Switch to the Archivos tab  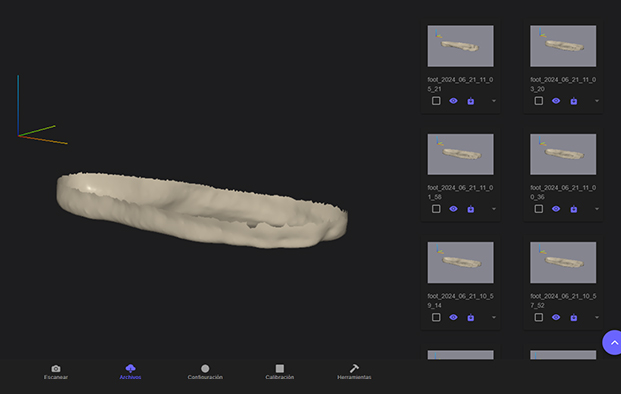130,372
